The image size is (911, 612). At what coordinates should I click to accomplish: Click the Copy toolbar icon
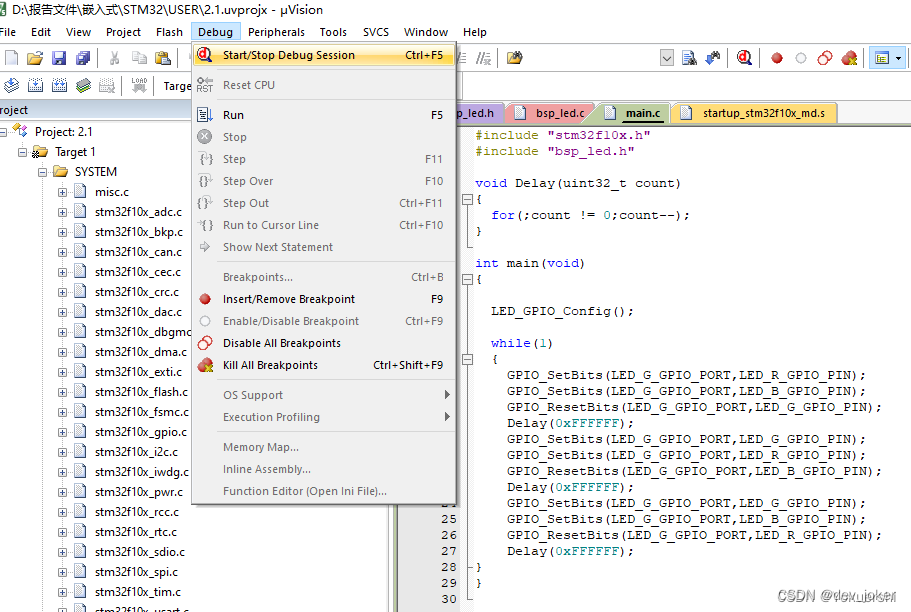point(139,58)
